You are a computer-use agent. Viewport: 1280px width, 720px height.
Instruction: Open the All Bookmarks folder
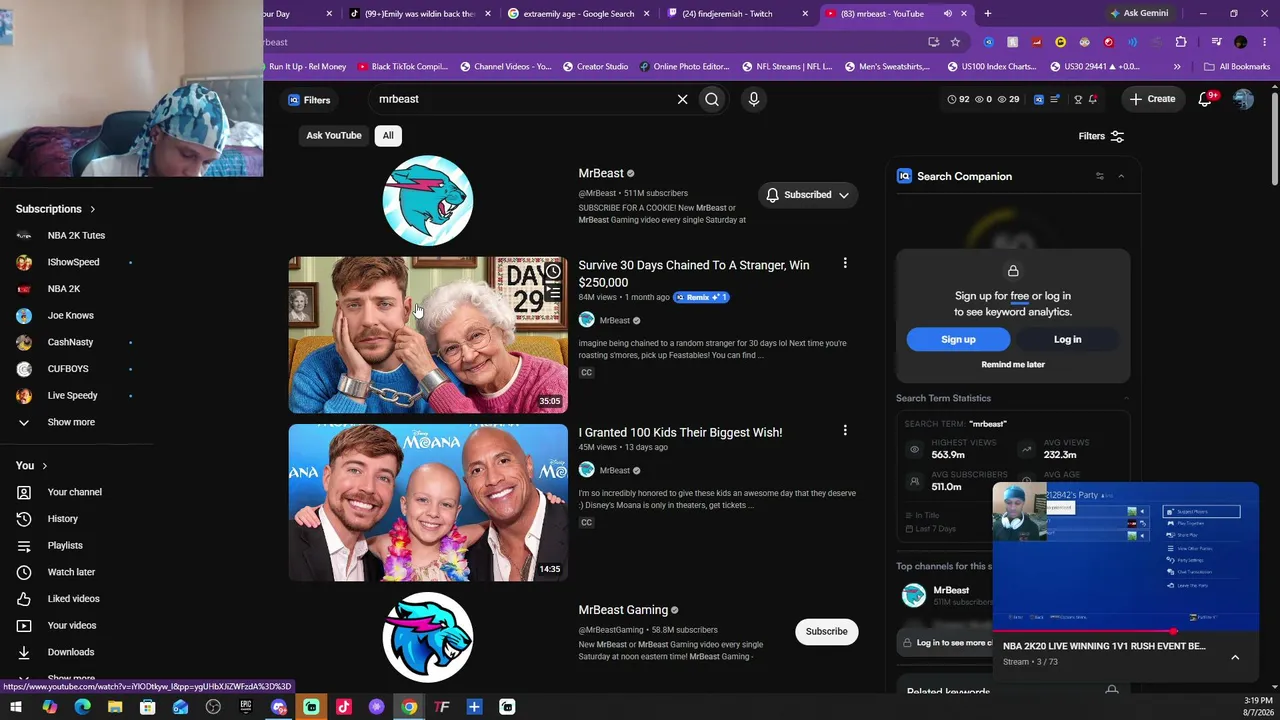pyautogui.click(x=1237, y=67)
